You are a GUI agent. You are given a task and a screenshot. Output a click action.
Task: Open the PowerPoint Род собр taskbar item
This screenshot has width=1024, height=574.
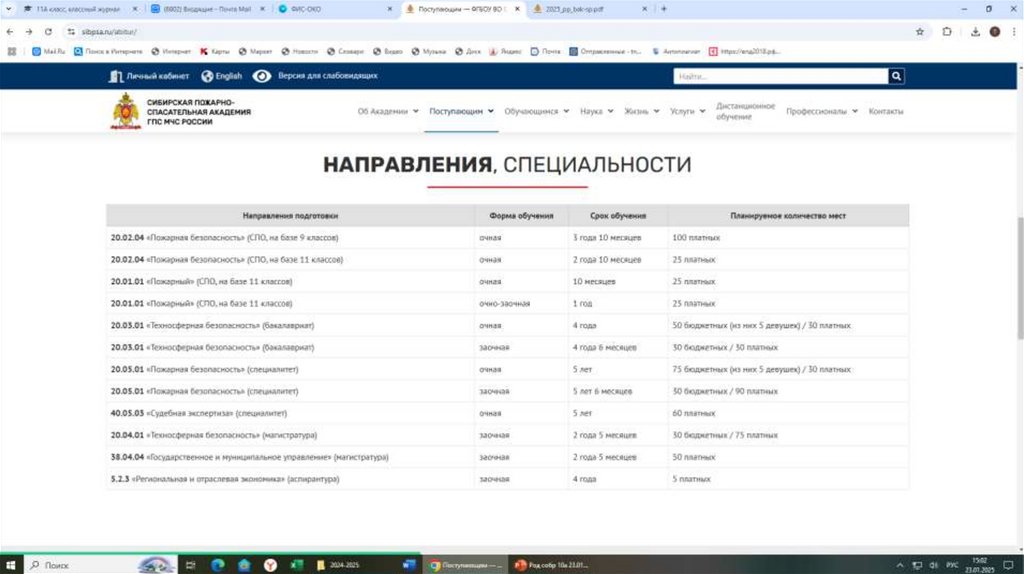coord(552,565)
